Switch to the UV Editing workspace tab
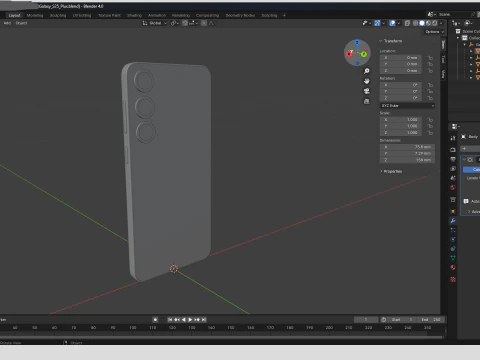The image size is (480, 360). 82,15
